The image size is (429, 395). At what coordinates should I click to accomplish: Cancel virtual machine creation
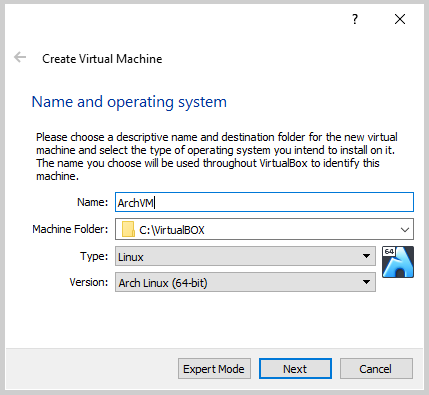point(376,369)
